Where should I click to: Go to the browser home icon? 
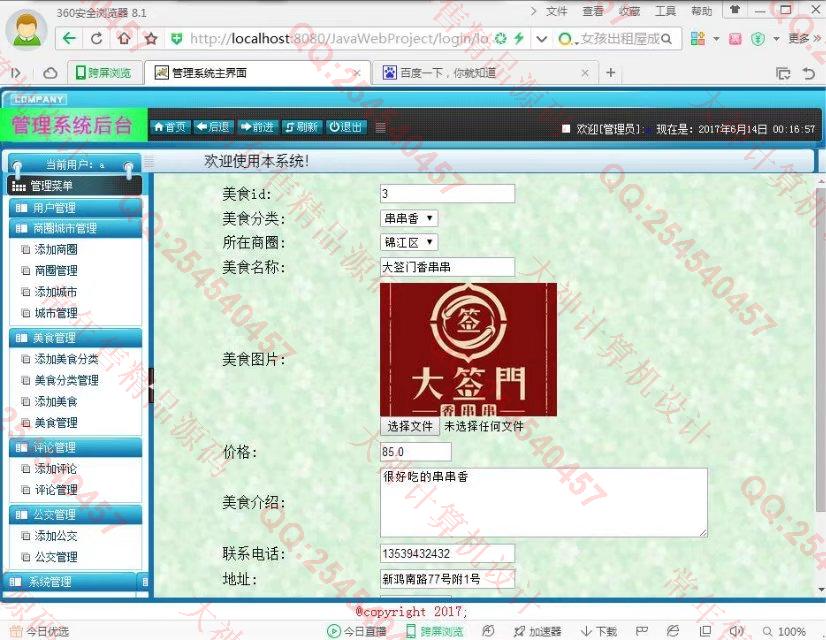(x=124, y=38)
